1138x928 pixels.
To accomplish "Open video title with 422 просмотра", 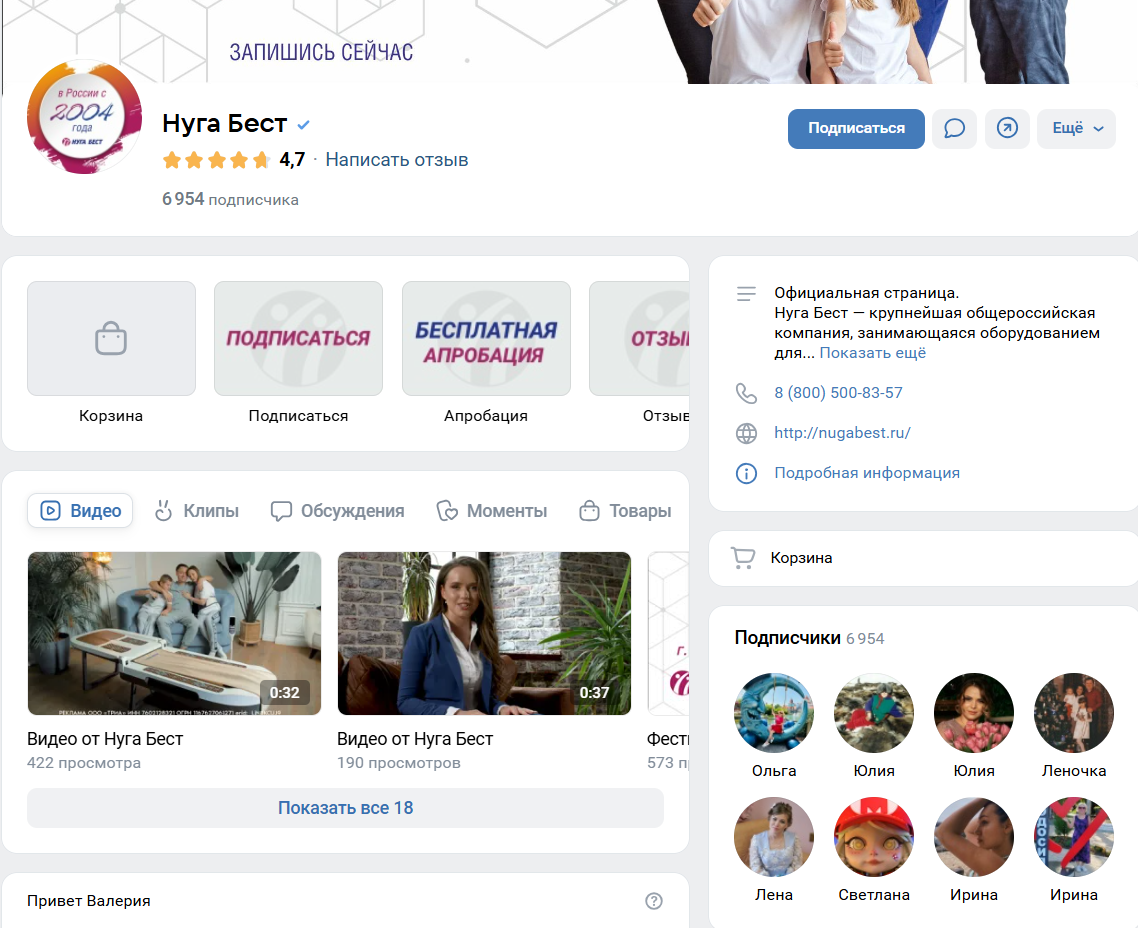I will point(105,739).
